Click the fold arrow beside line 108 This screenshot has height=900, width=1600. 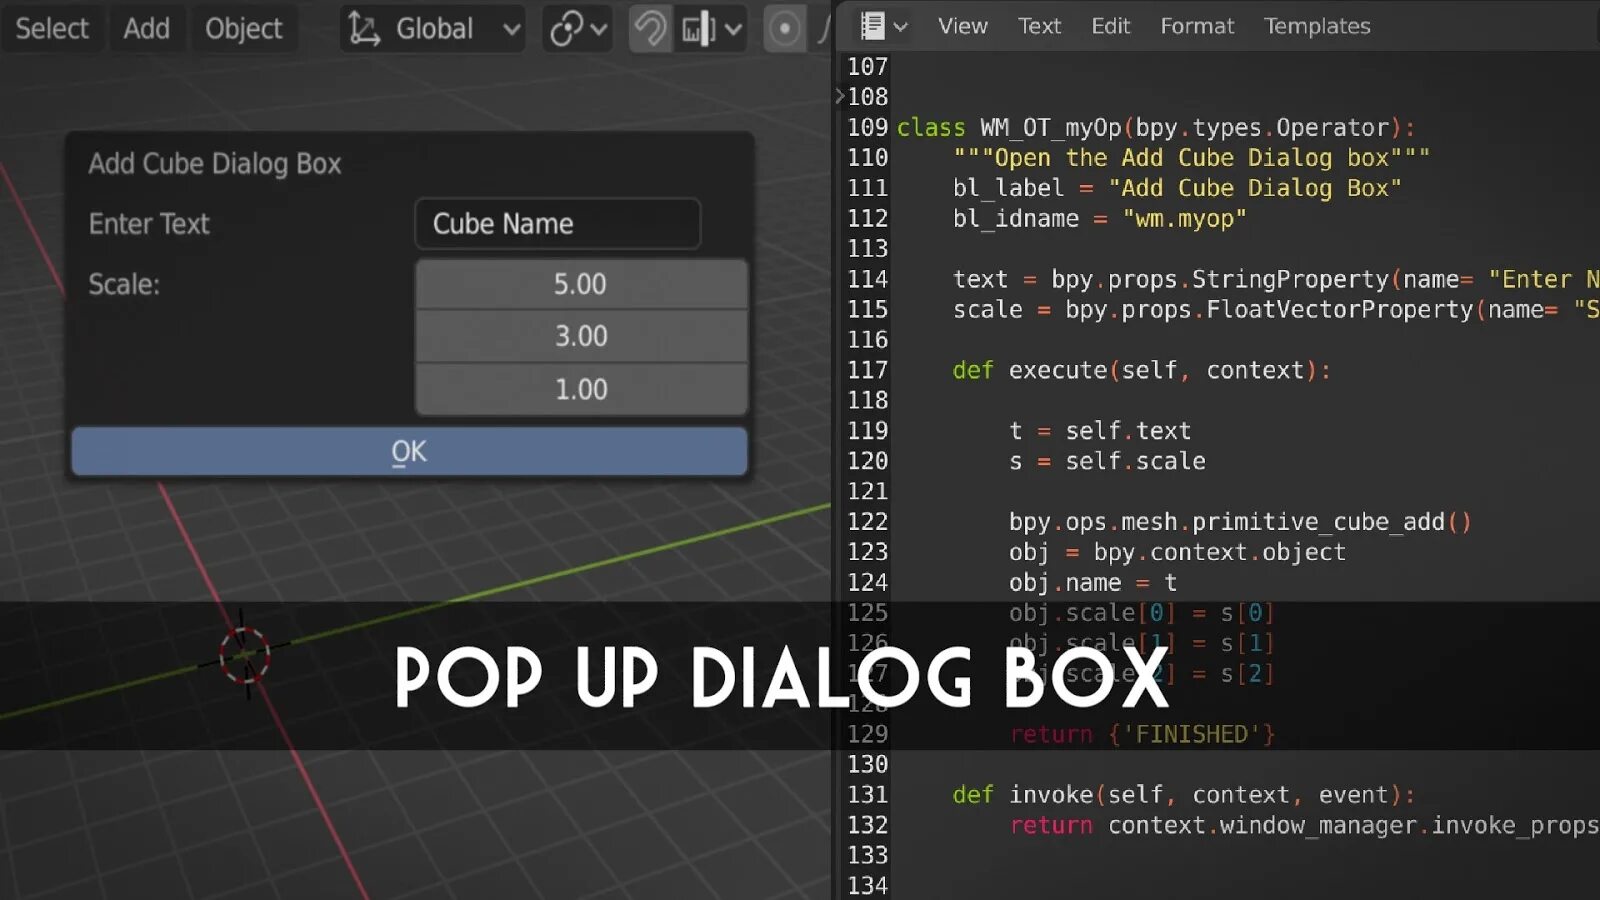tap(840, 97)
